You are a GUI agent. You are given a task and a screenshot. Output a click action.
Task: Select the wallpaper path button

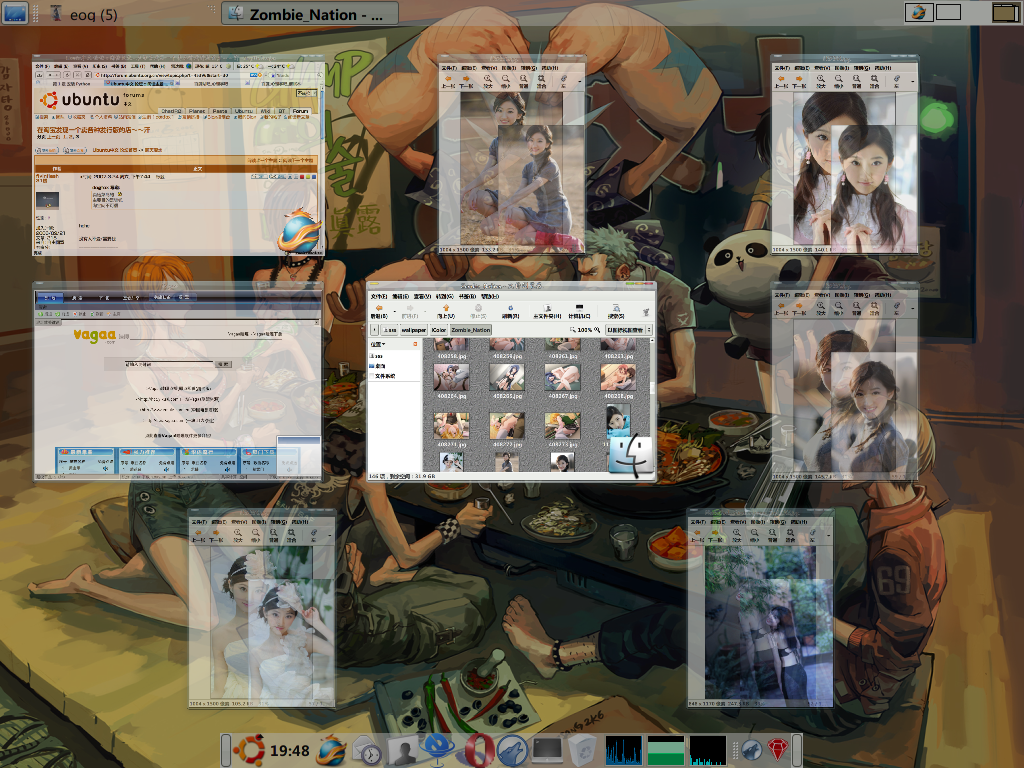[413, 330]
